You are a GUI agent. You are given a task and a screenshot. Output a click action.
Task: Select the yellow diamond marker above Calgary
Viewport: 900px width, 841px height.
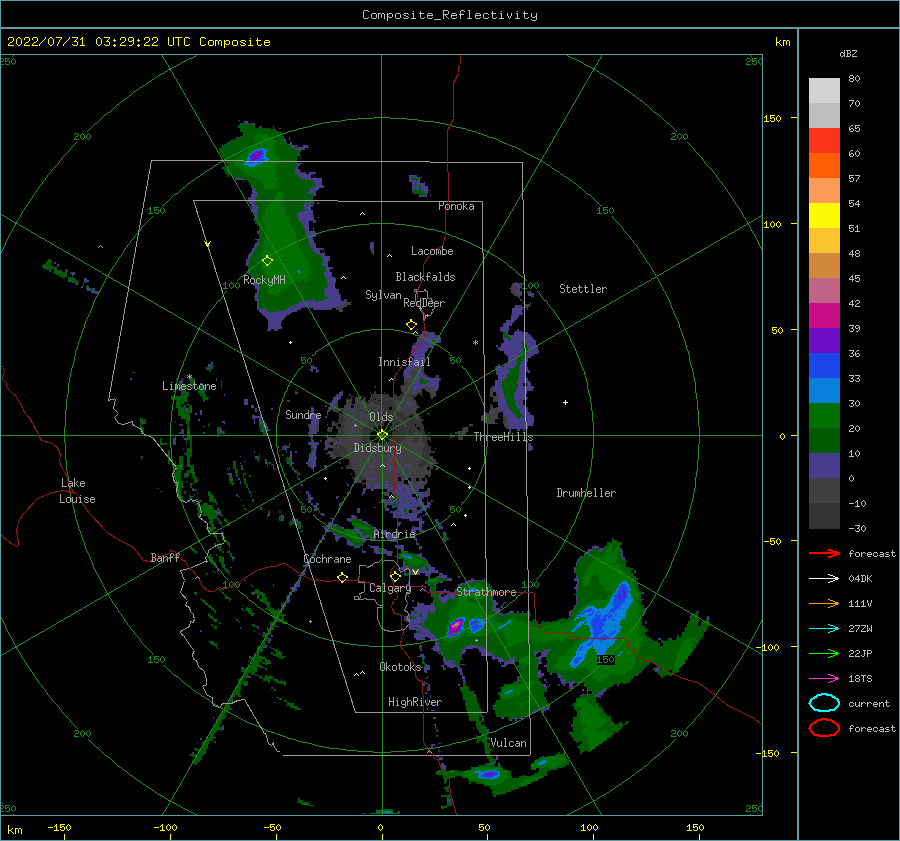pyautogui.click(x=395, y=576)
